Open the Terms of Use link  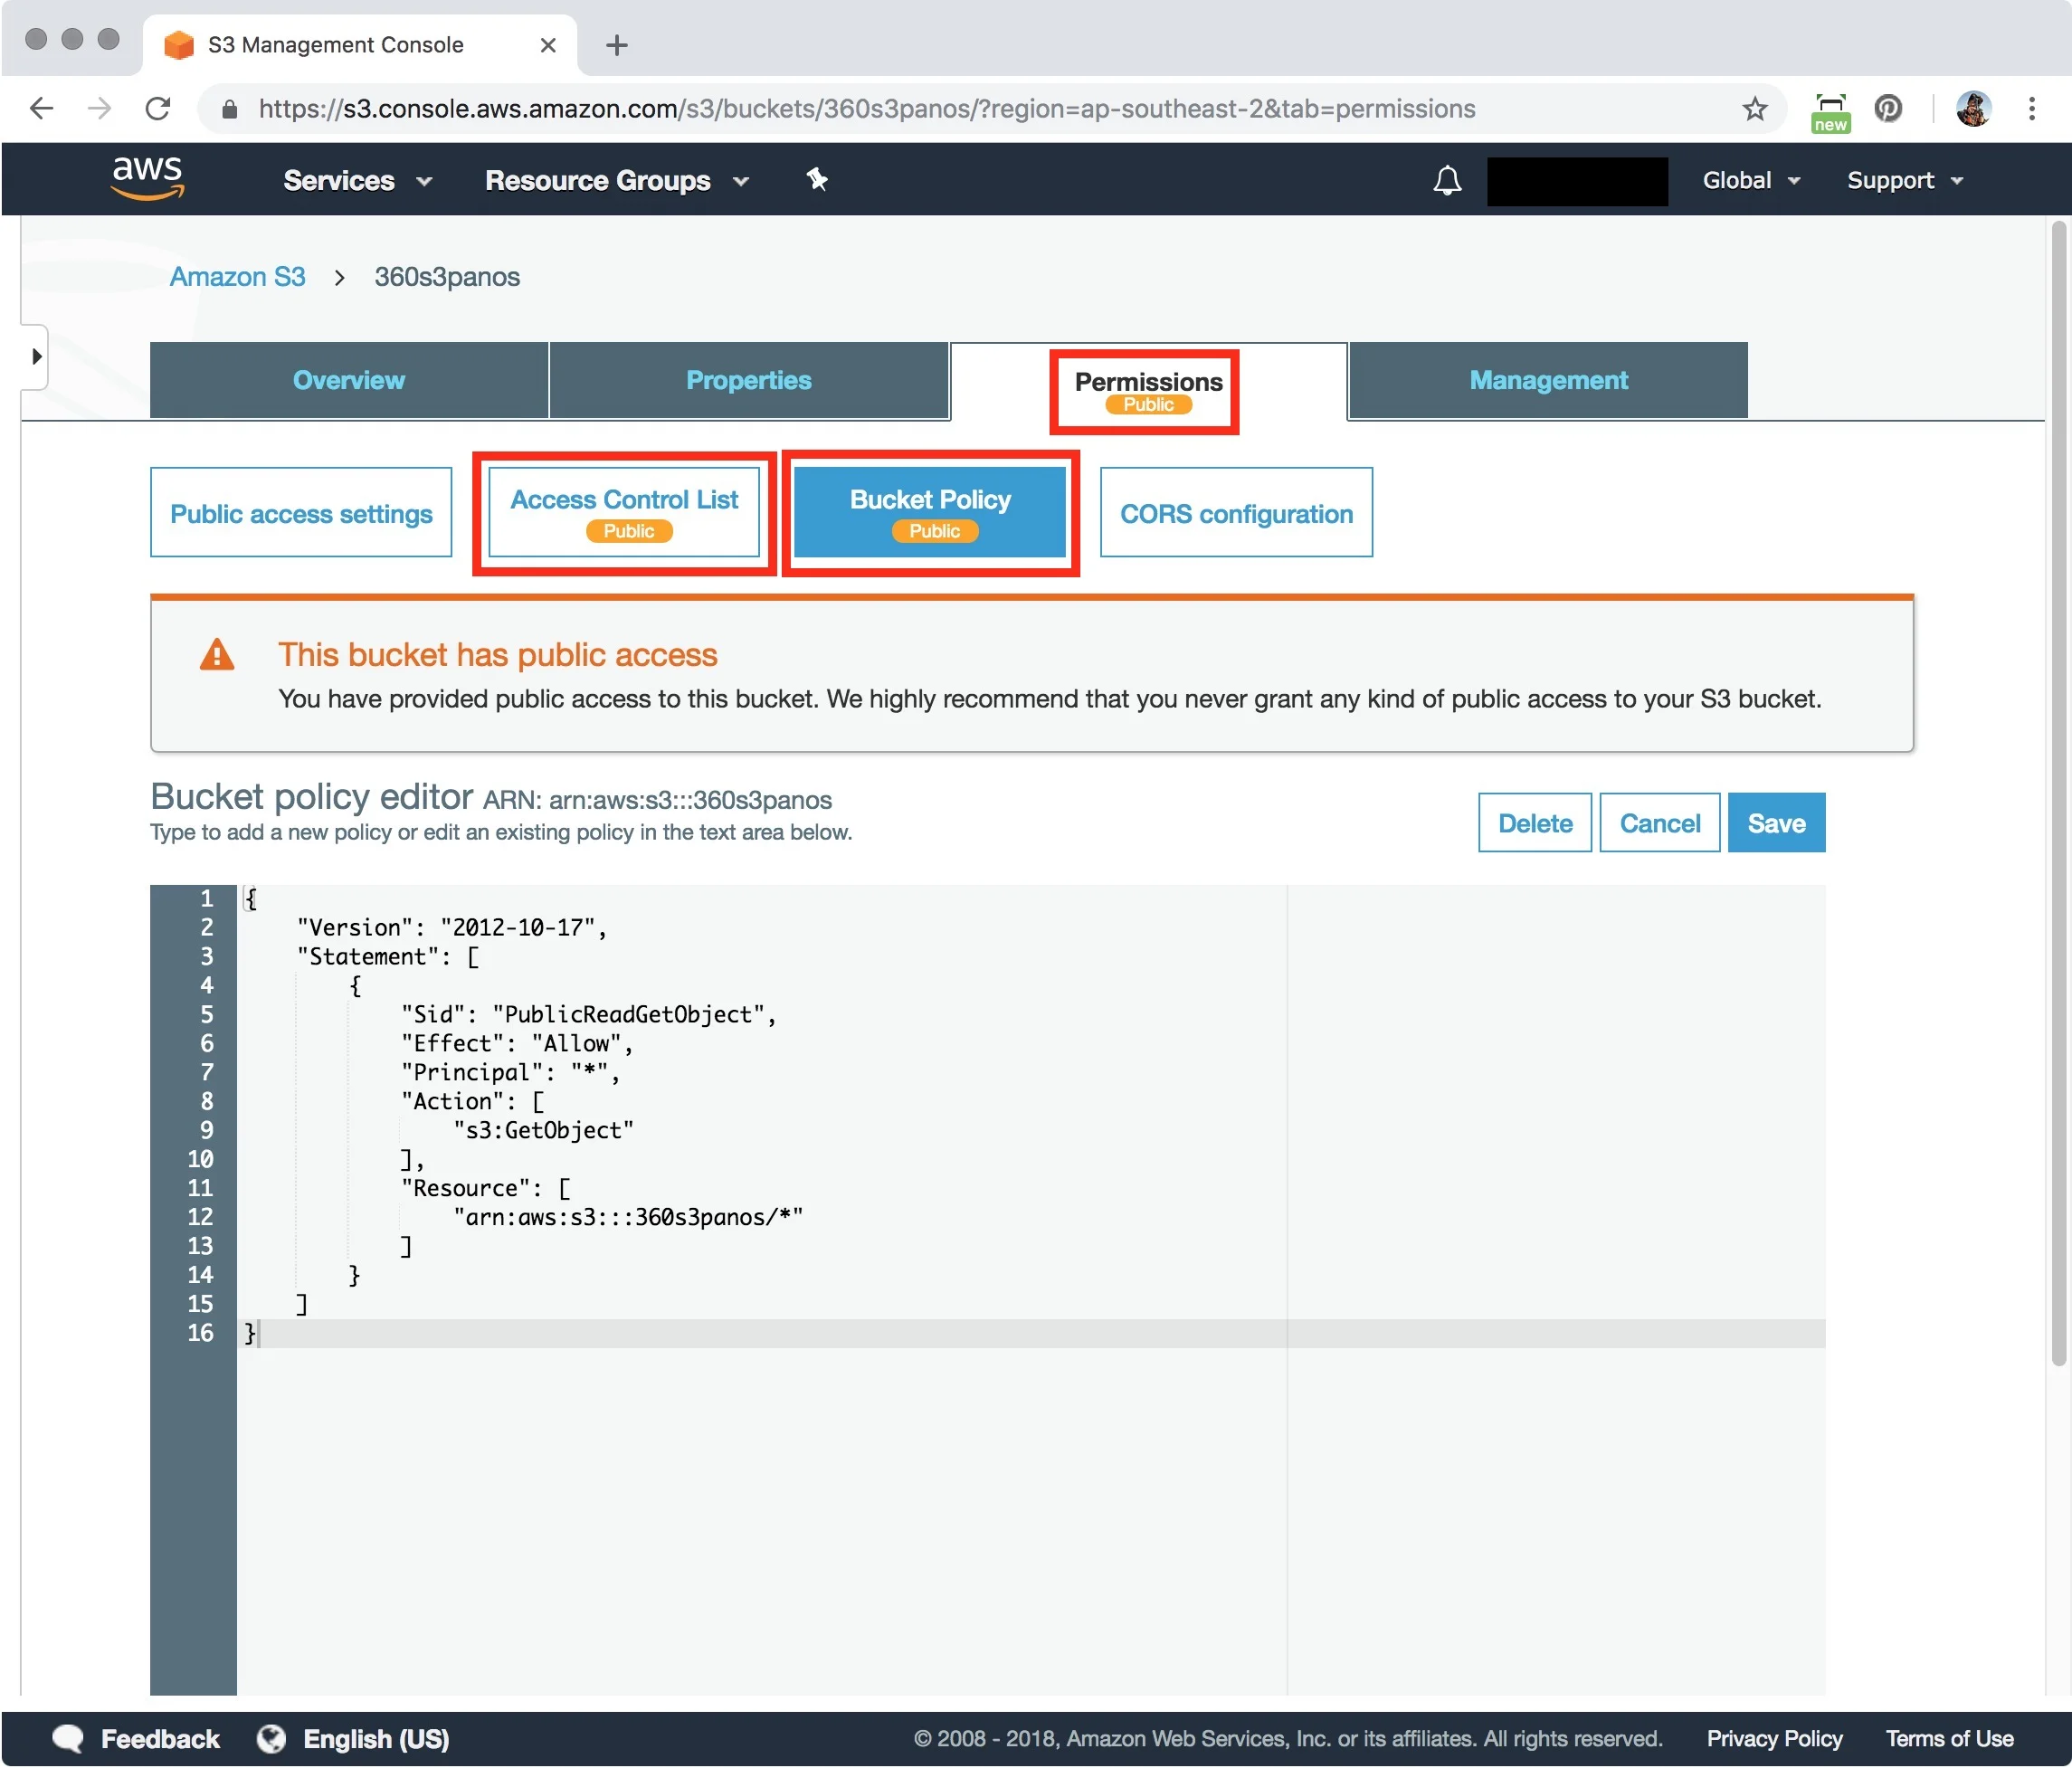click(1949, 1739)
